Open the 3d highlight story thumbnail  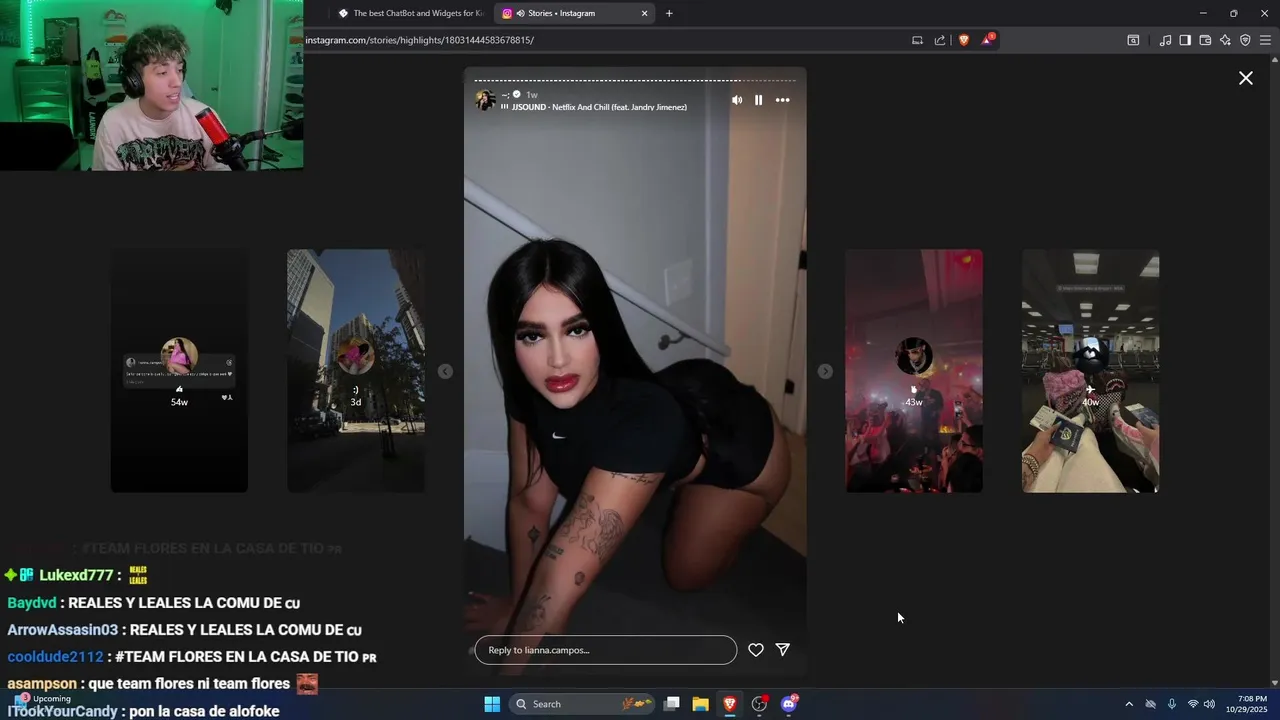click(356, 371)
